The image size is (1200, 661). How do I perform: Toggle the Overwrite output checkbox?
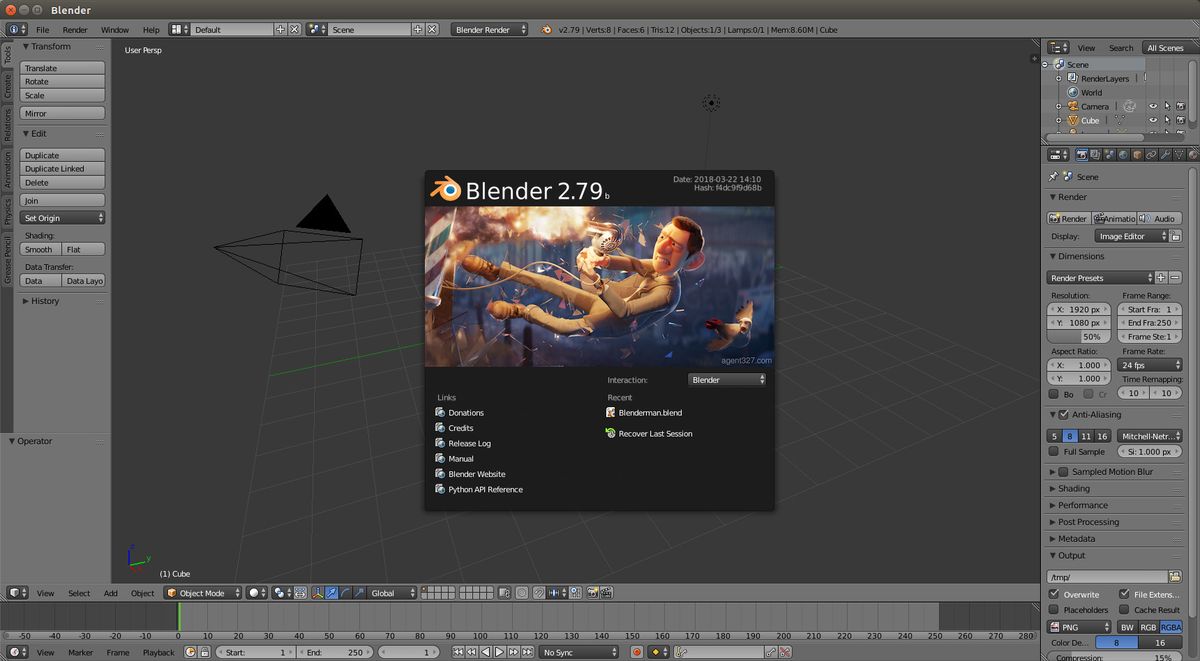(x=1054, y=594)
